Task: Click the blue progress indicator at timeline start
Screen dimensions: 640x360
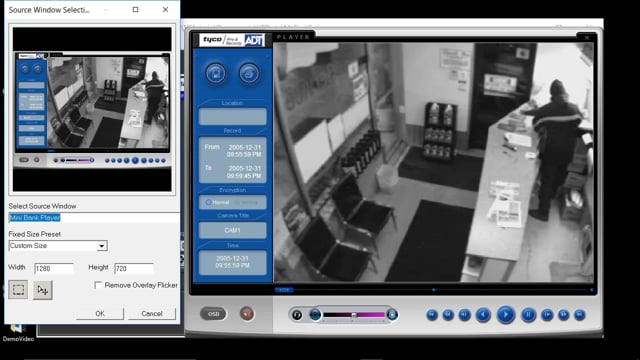Action: tap(284, 290)
